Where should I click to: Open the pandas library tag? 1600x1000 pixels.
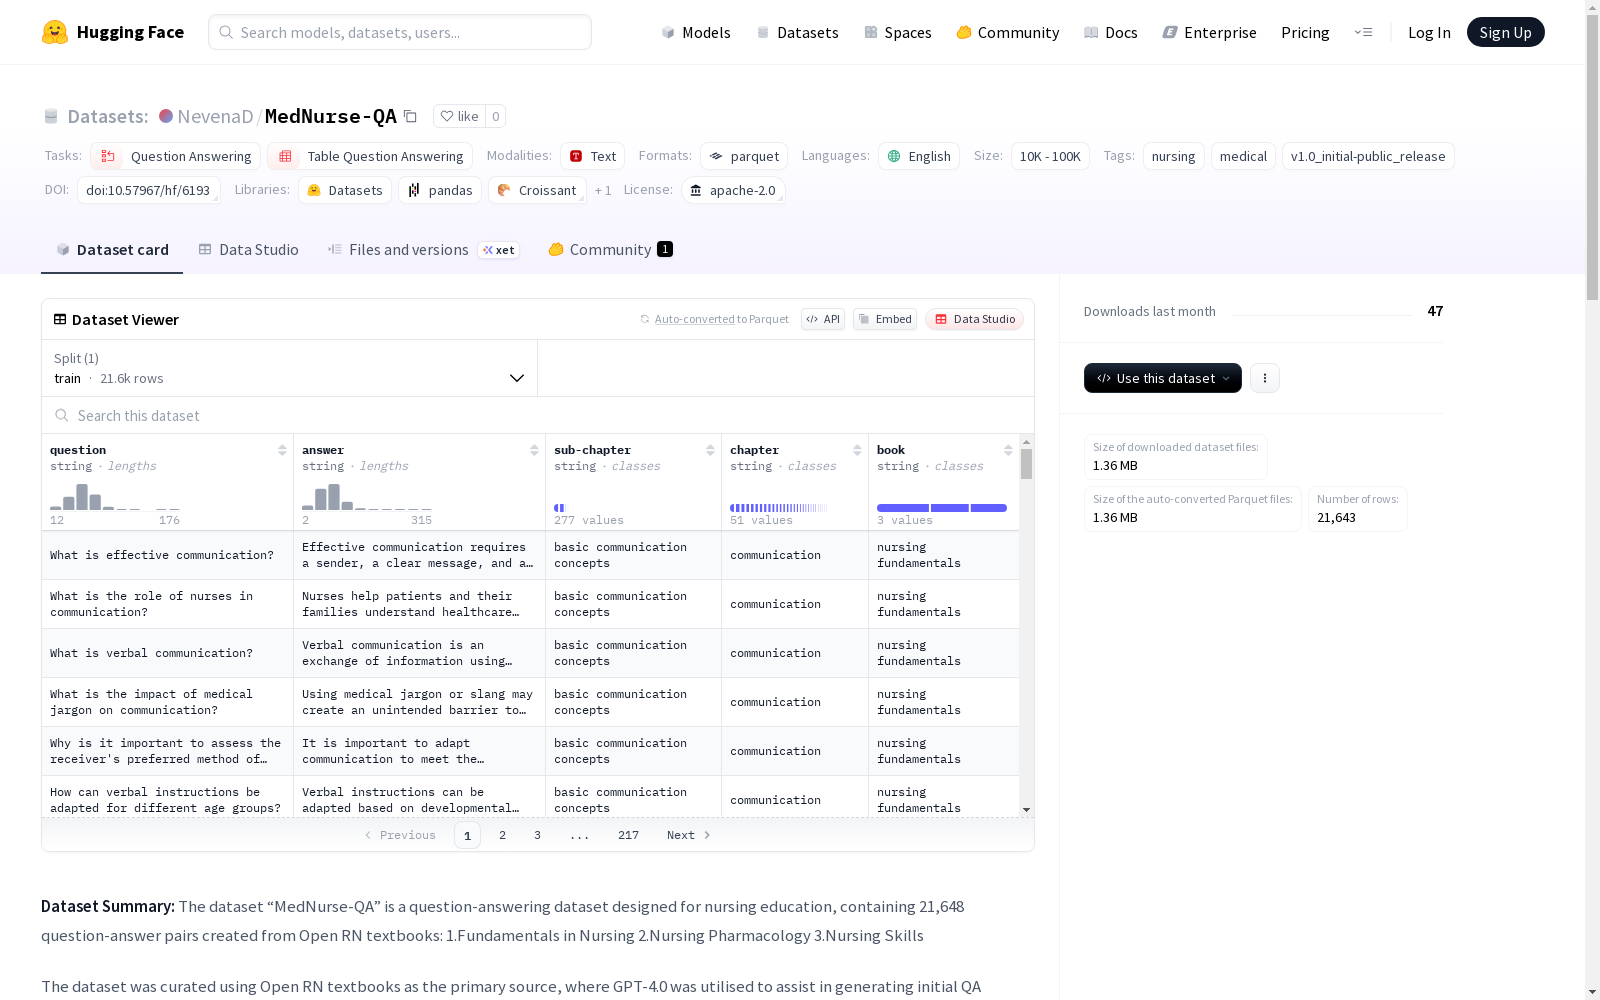[440, 190]
